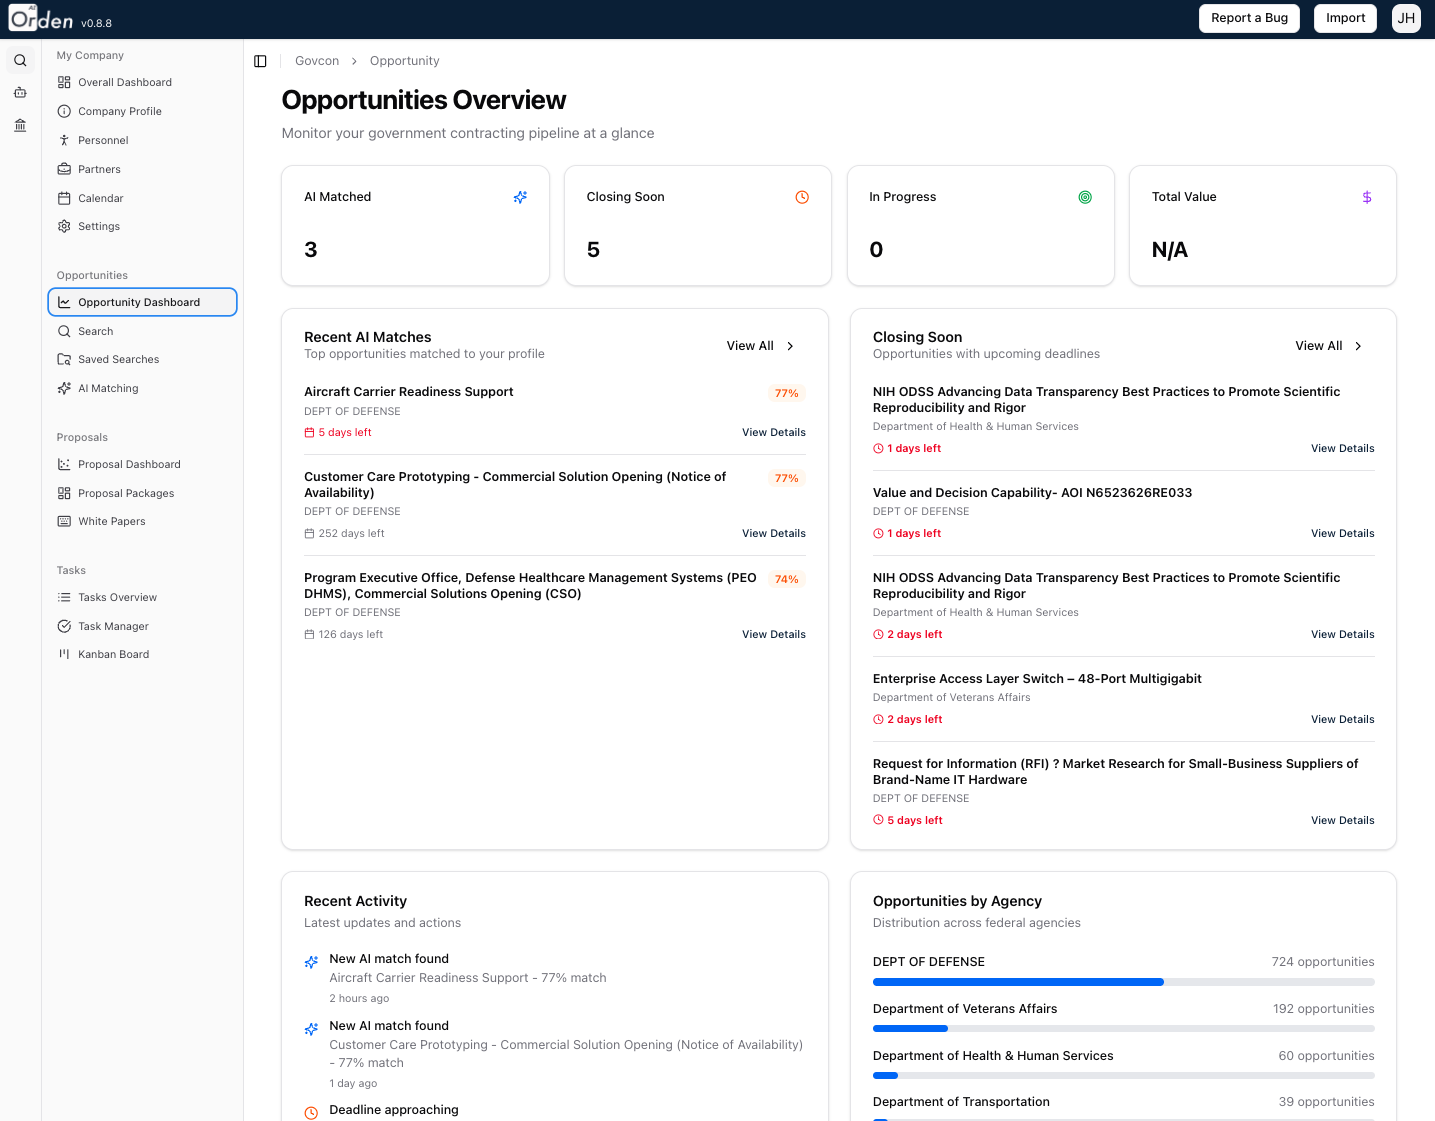Click the Total Value dollar icon

tap(1367, 198)
